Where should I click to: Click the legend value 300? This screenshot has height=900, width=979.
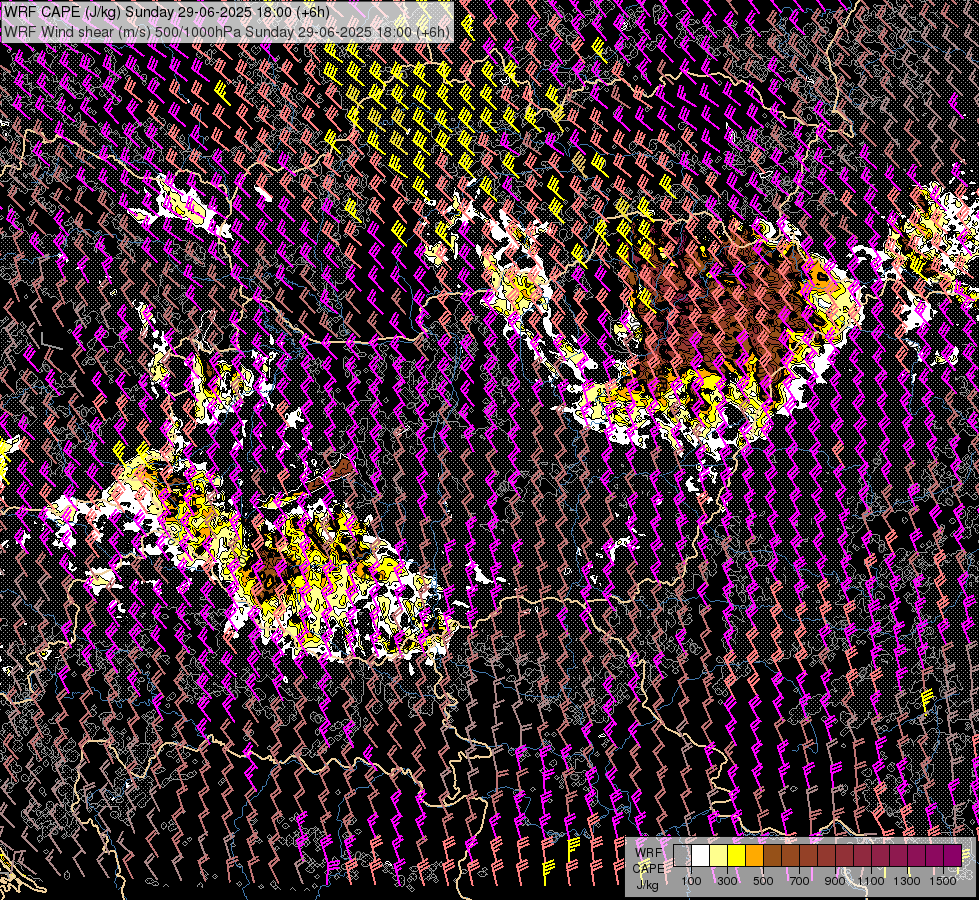click(x=727, y=881)
